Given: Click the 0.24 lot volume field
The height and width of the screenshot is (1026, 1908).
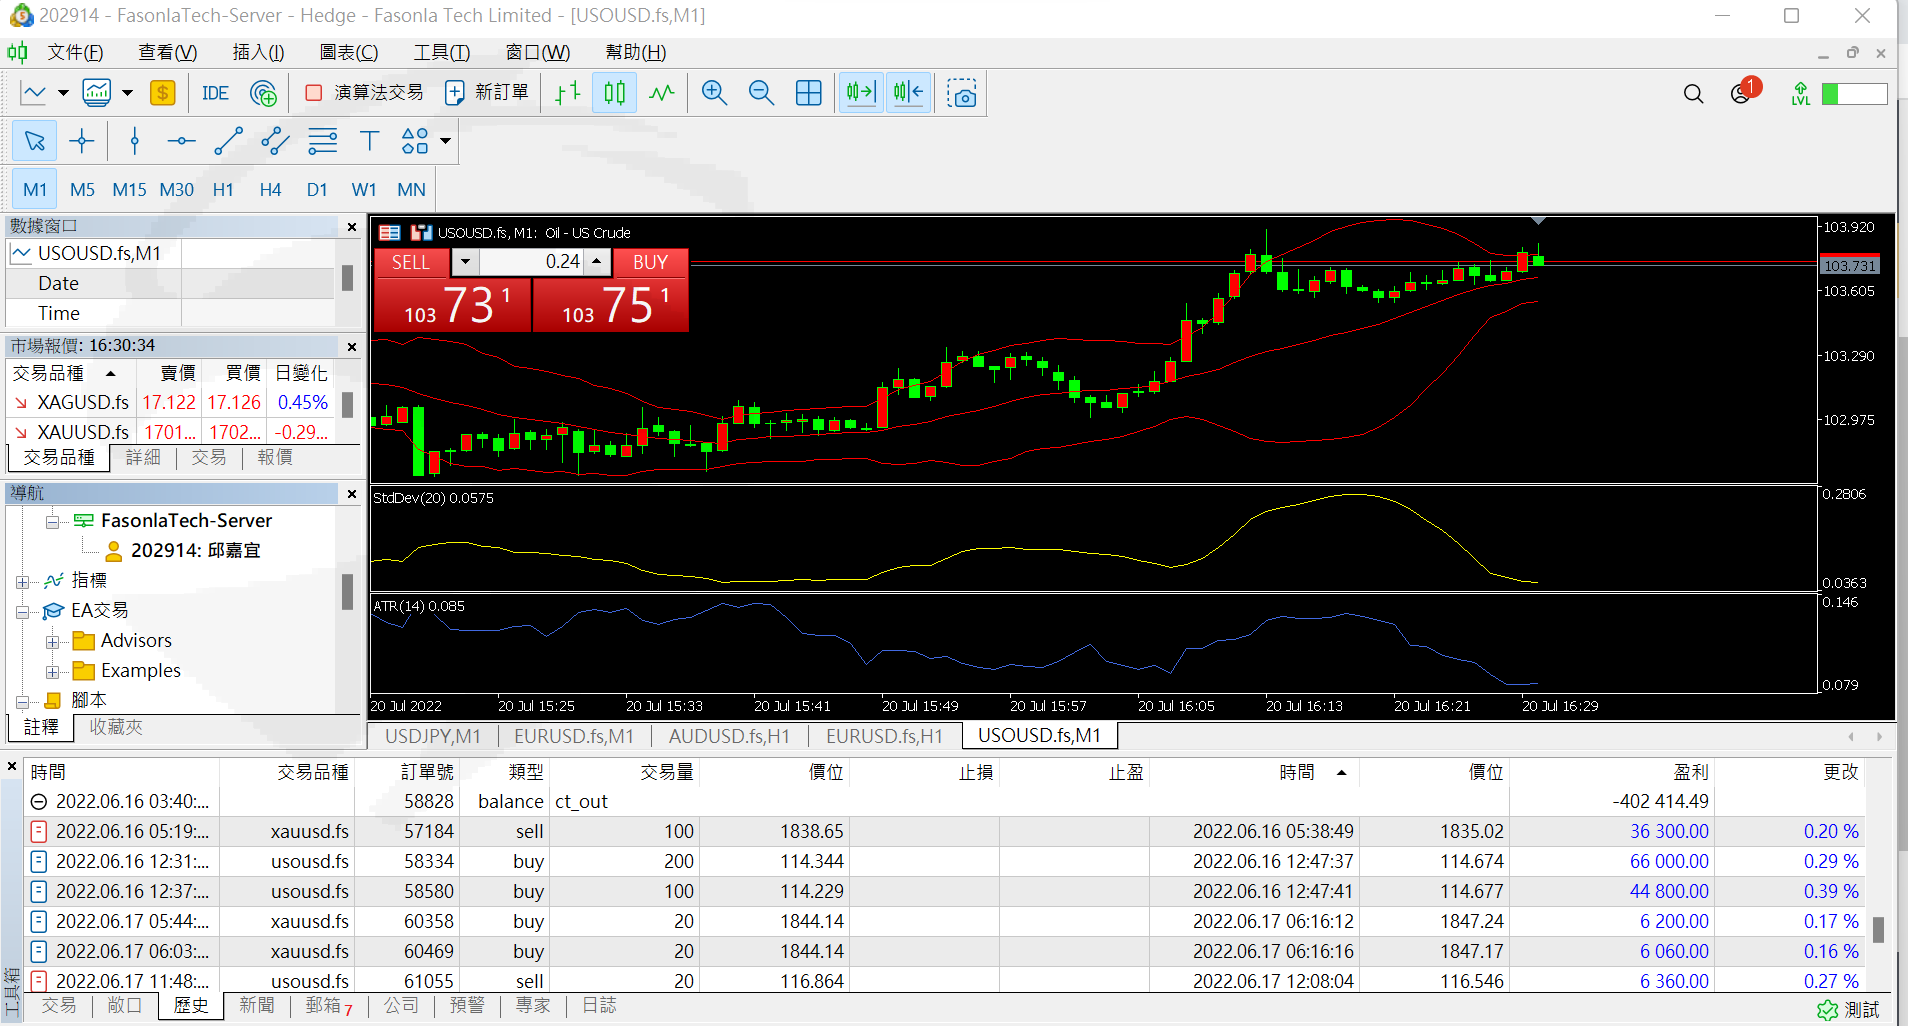Looking at the screenshot, I should click(x=532, y=262).
